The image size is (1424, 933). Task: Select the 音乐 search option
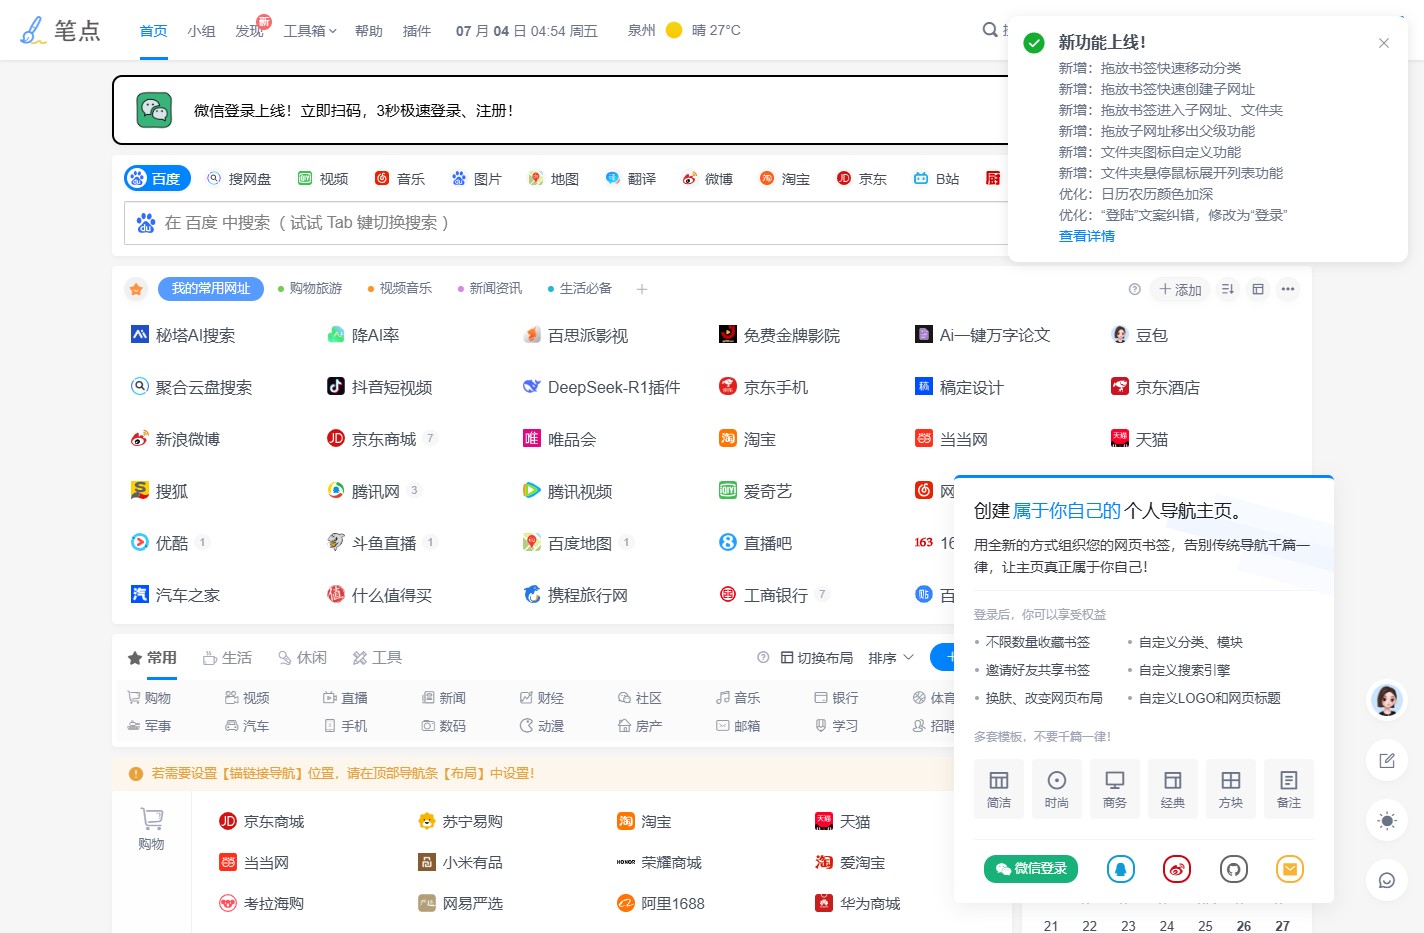click(x=400, y=178)
